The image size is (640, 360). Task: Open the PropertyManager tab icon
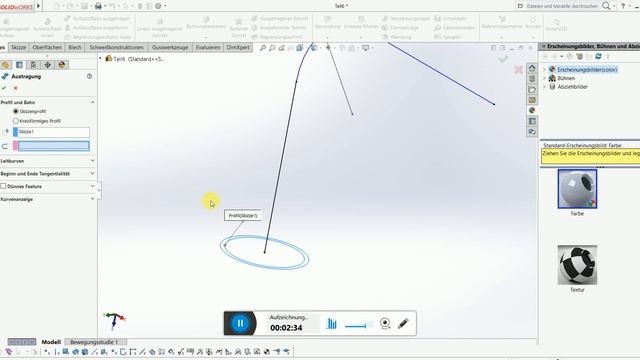pyautogui.click(x=19, y=65)
